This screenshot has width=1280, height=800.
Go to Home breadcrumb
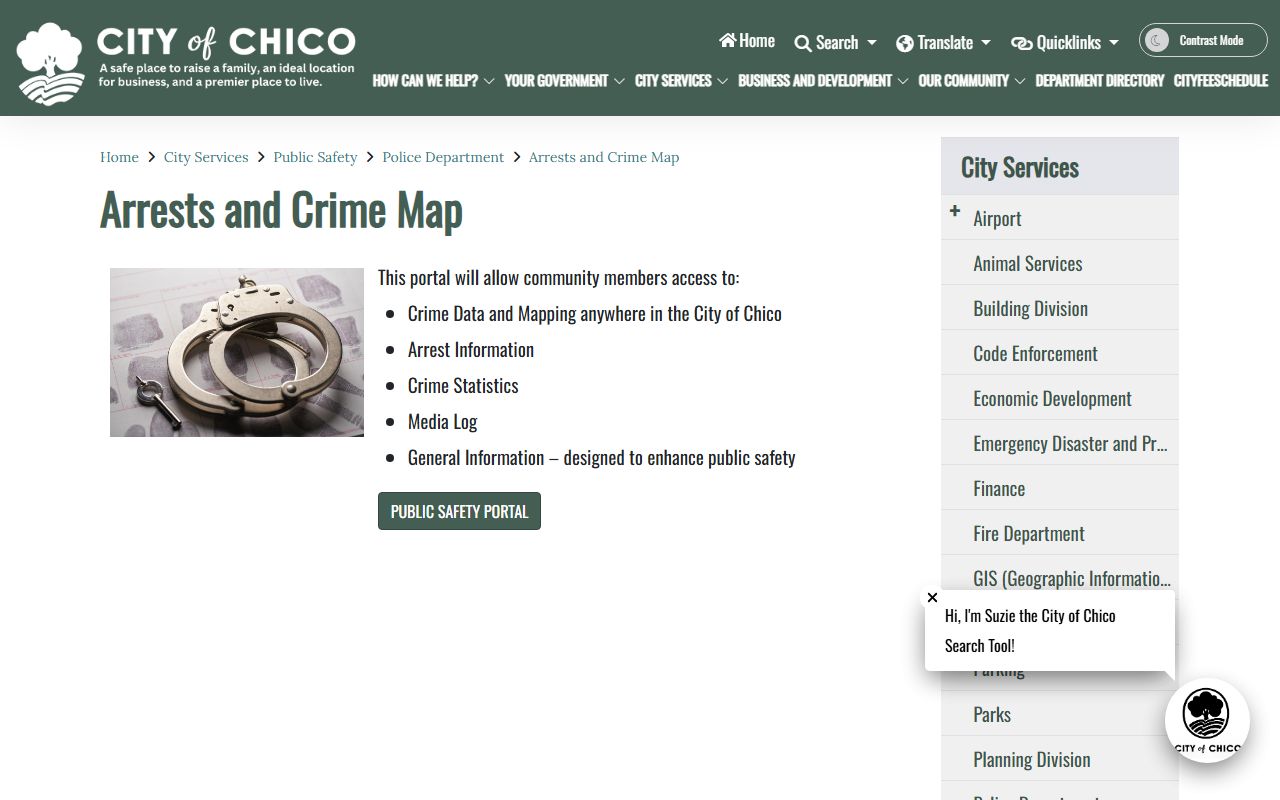(x=119, y=157)
